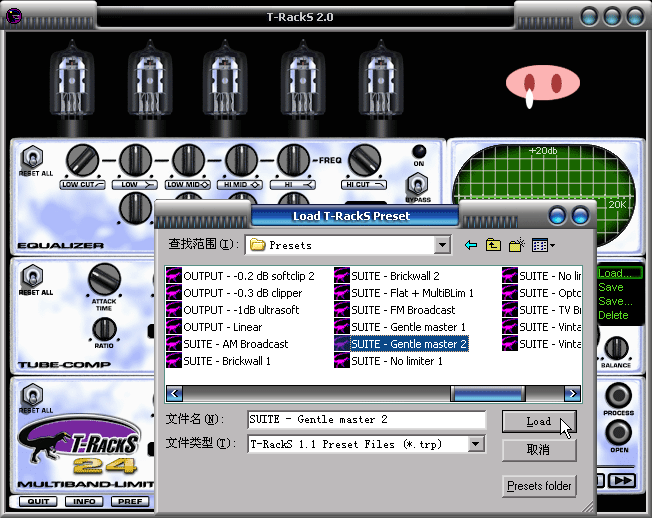Image resolution: width=652 pixels, height=518 pixels.
Task: Click the horizontal scrollbar thumb
Action: click(x=488, y=393)
